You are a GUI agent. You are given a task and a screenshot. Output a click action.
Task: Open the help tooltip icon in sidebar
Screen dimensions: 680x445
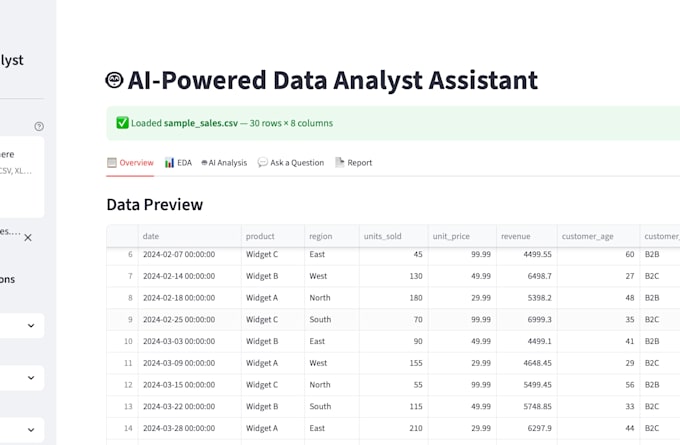(x=39, y=126)
